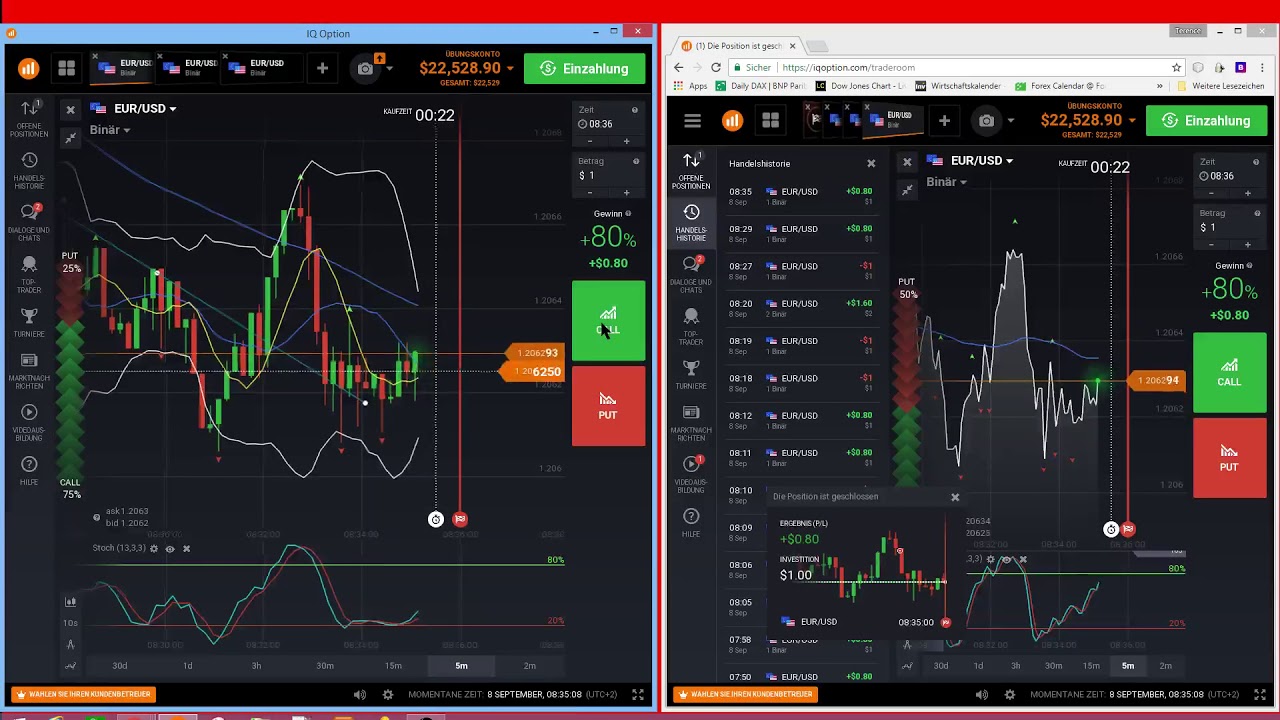Viewport: 1280px width, 720px height.
Task: Remove Stoch indicator with its X icon
Action: pos(186,548)
